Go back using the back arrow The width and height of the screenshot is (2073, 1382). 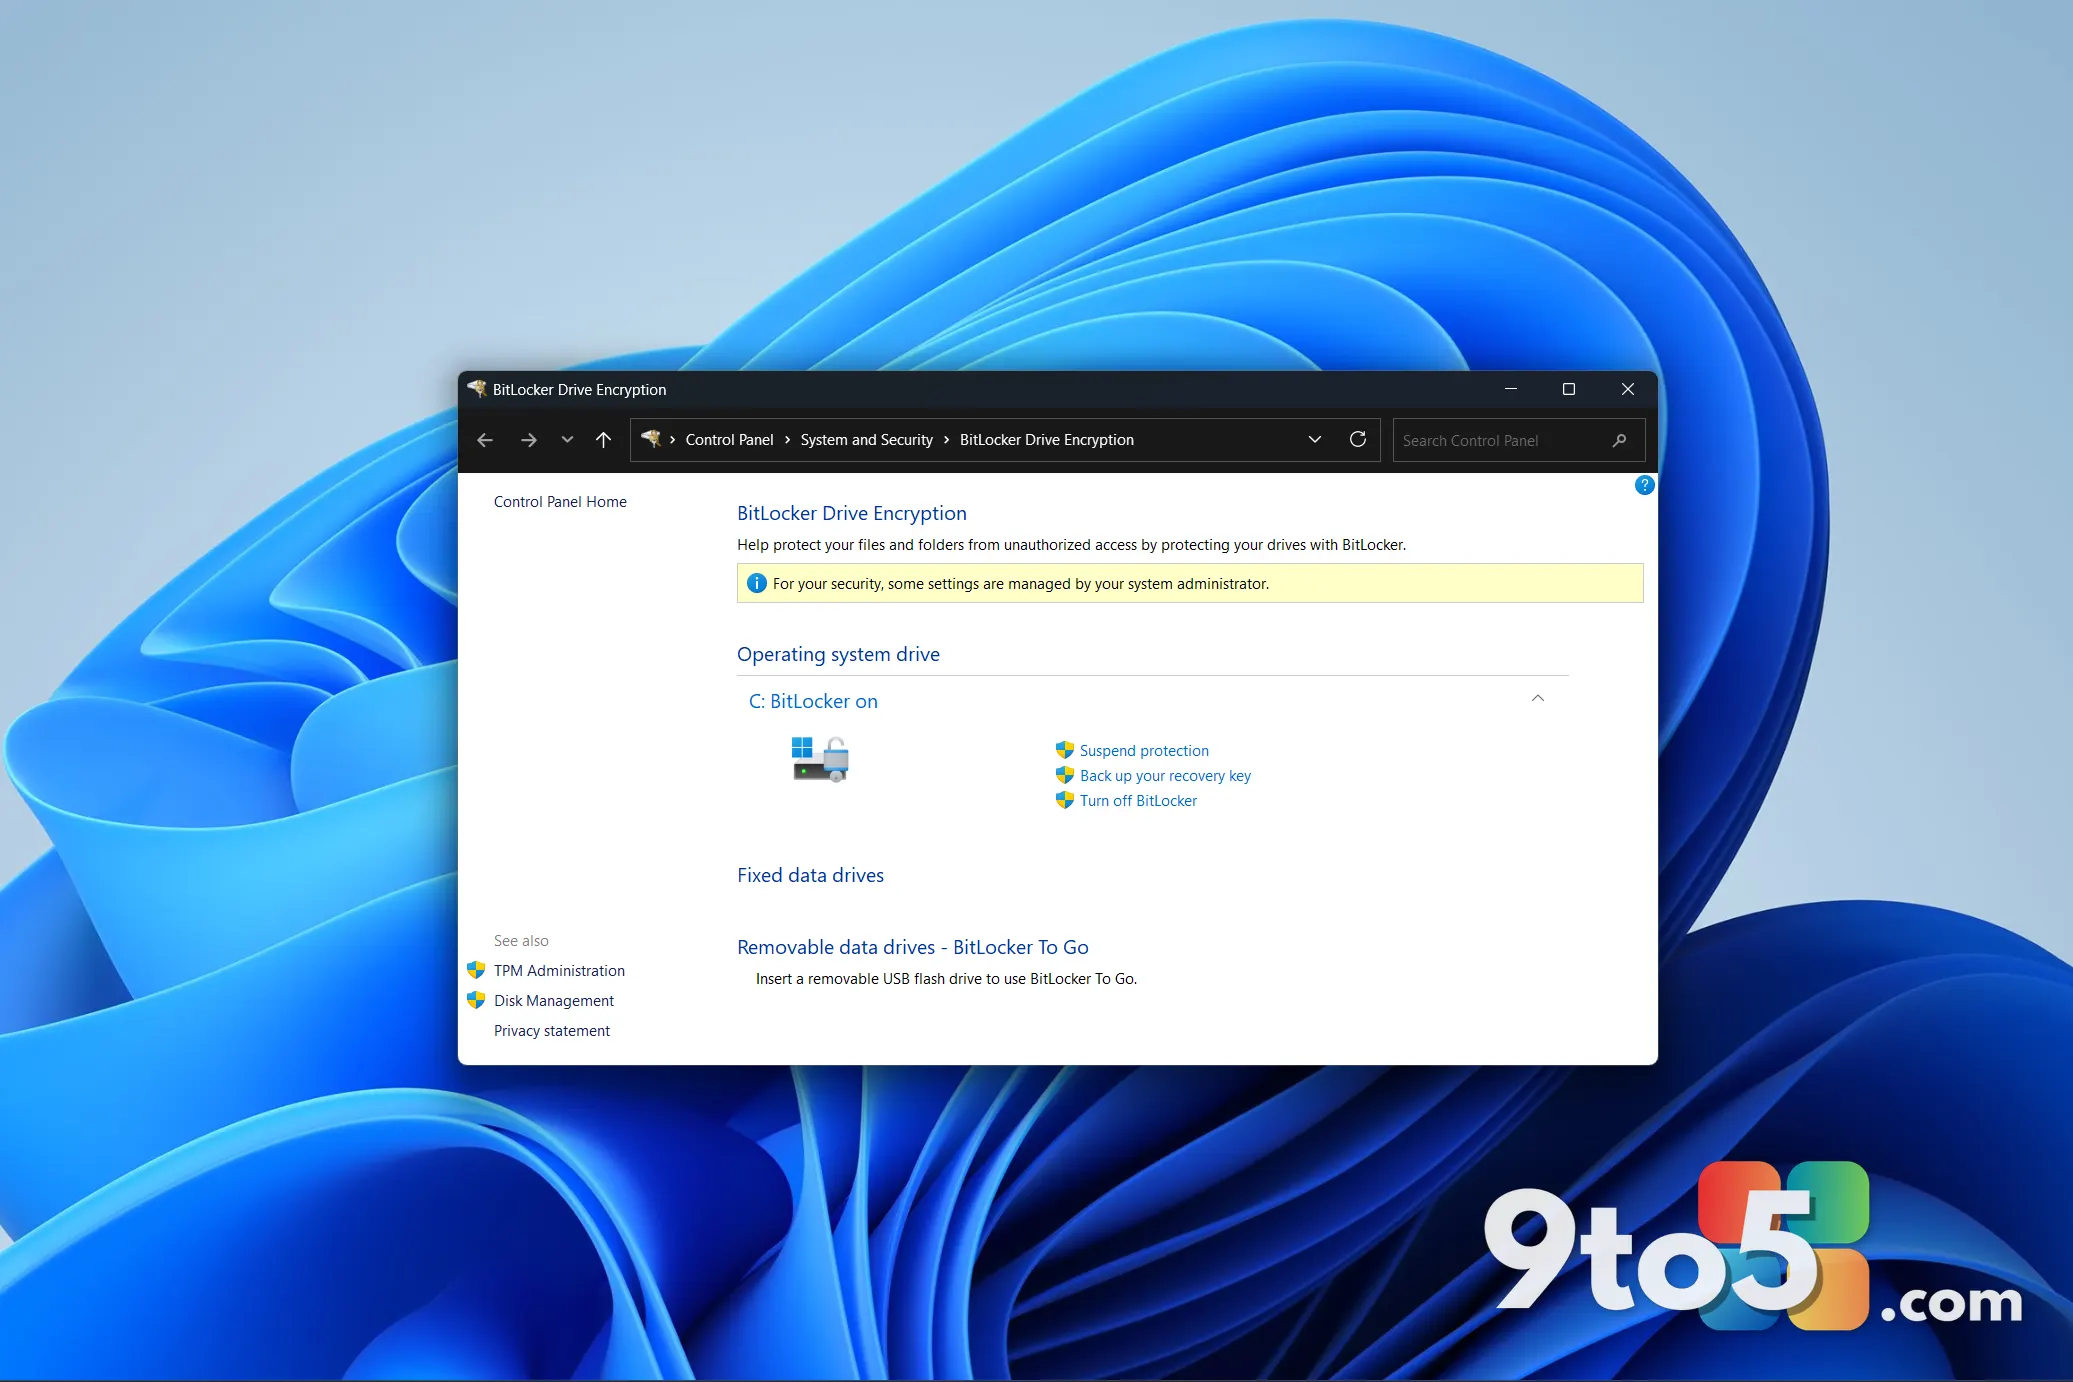[x=485, y=440]
